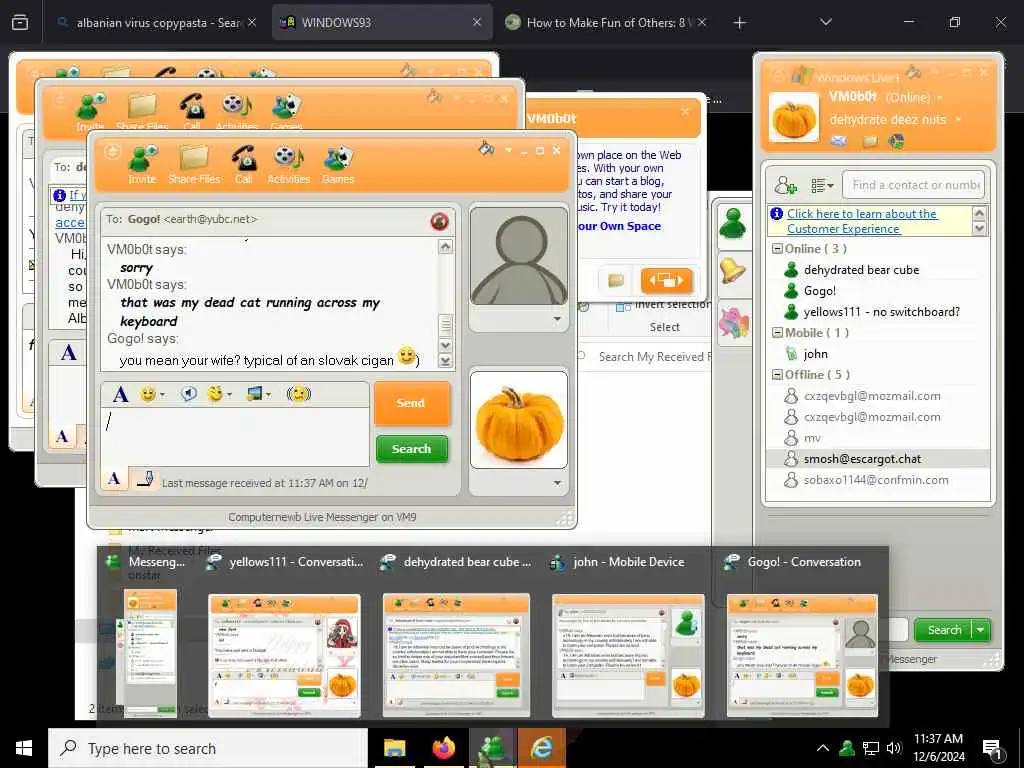
Task: Open dropdown under Gogo!'s display picture
Action: tap(556, 319)
